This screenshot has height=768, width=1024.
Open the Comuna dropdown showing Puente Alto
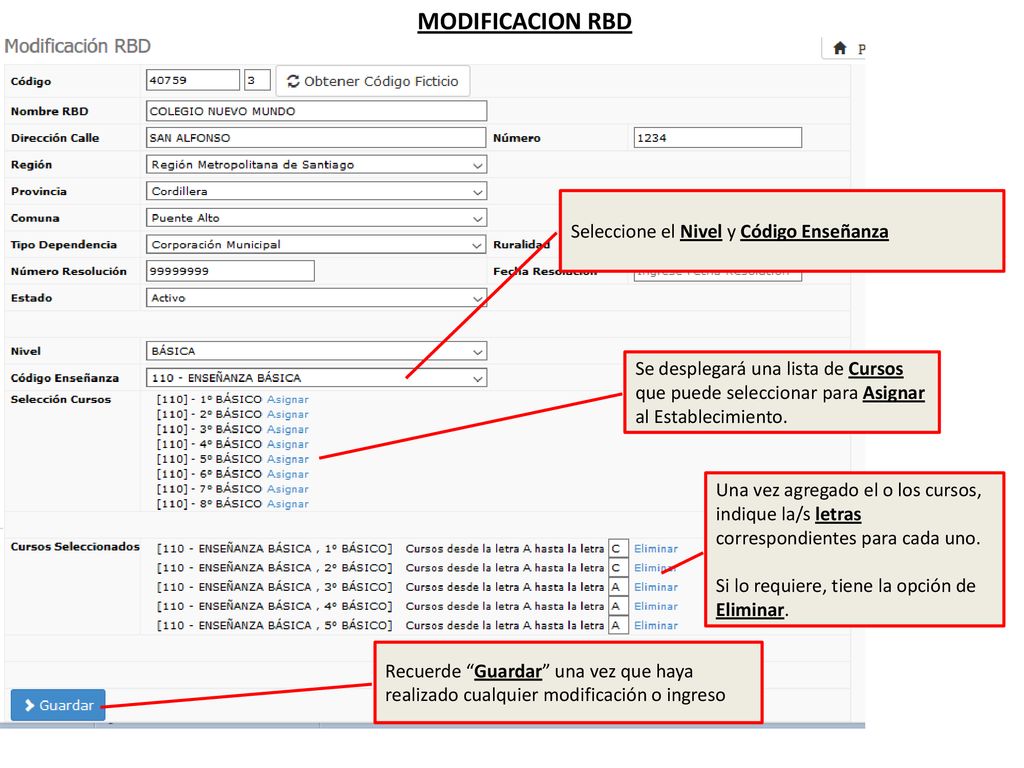click(316, 218)
